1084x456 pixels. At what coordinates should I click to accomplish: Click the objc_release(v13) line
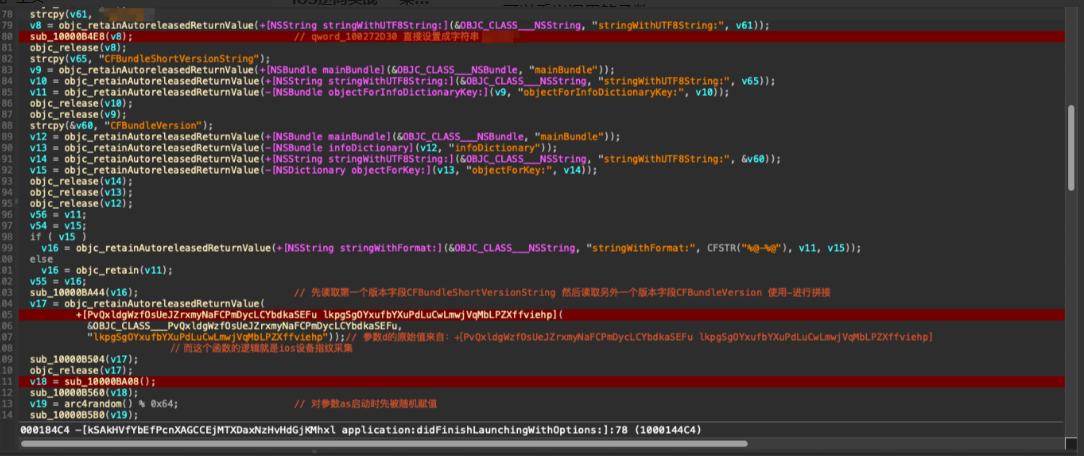(81, 192)
